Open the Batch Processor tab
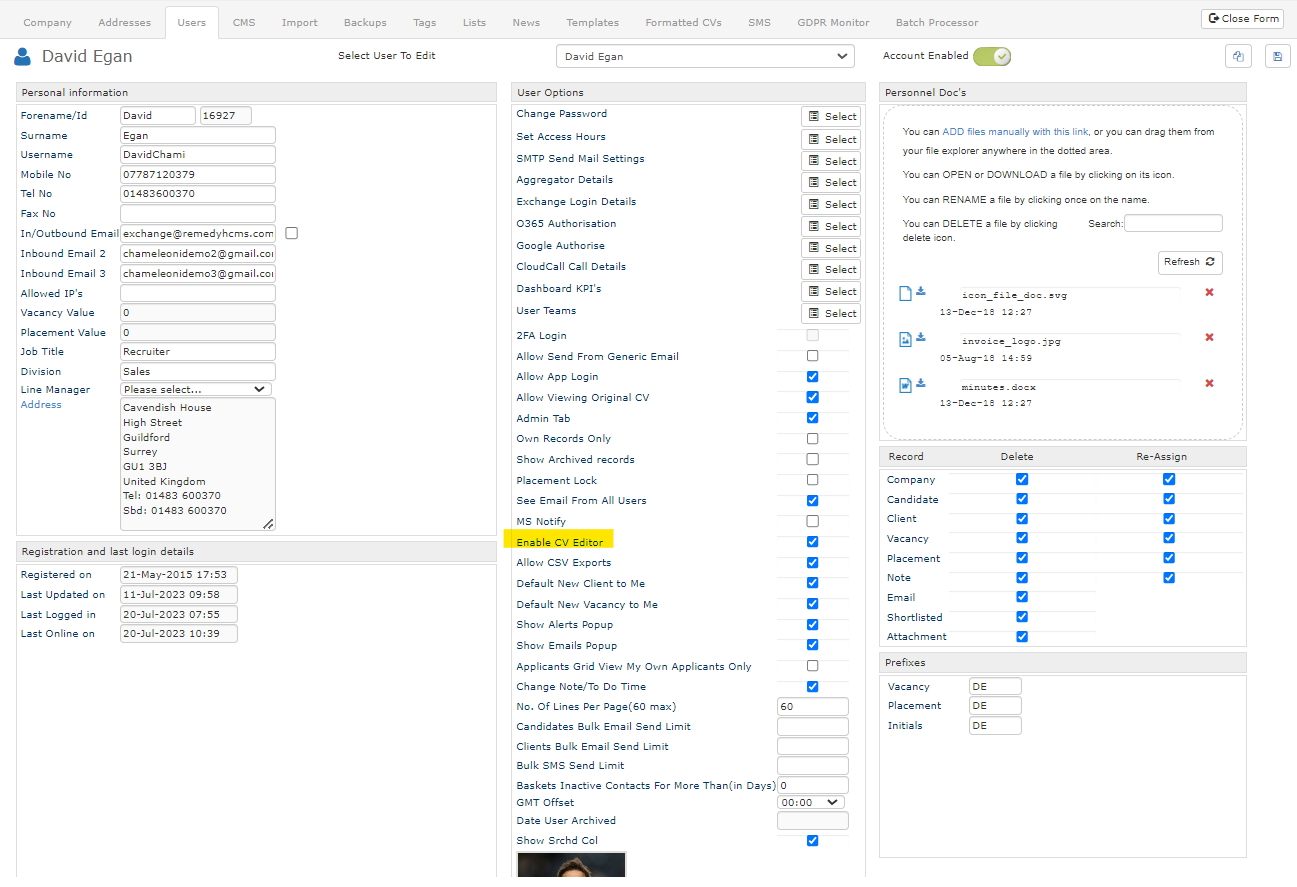The width and height of the screenshot is (1297, 887). [x=937, y=22]
